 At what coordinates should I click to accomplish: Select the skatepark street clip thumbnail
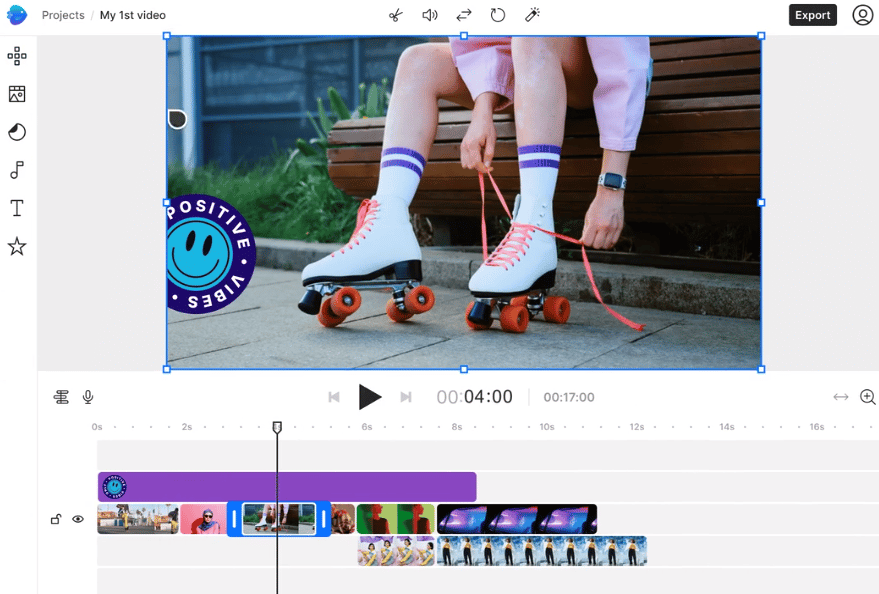138,519
